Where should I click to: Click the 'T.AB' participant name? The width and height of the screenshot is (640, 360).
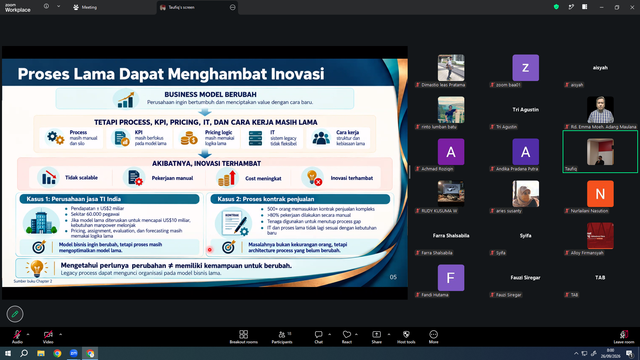pyautogui.click(x=600, y=278)
